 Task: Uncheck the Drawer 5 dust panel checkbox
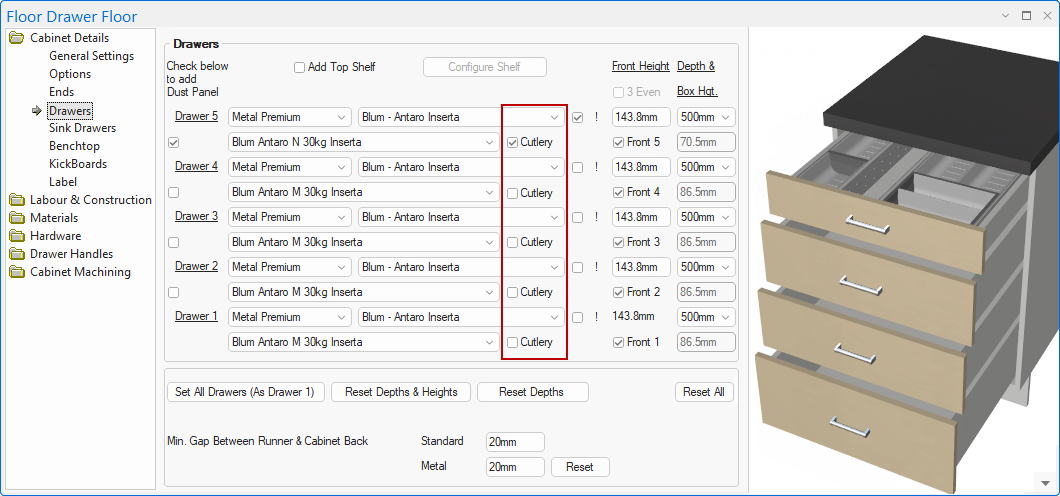click(x=174, y=143)
